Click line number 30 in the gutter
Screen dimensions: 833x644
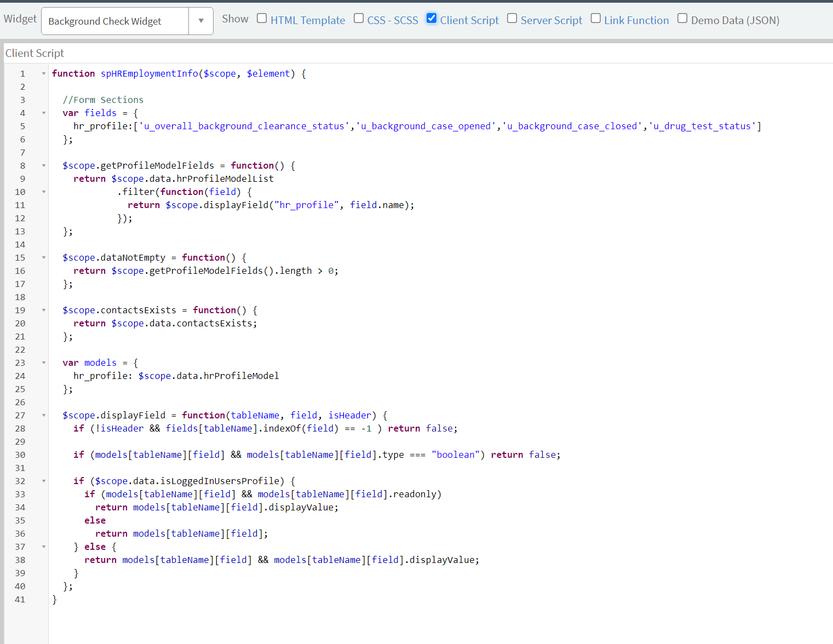point(20,455)
